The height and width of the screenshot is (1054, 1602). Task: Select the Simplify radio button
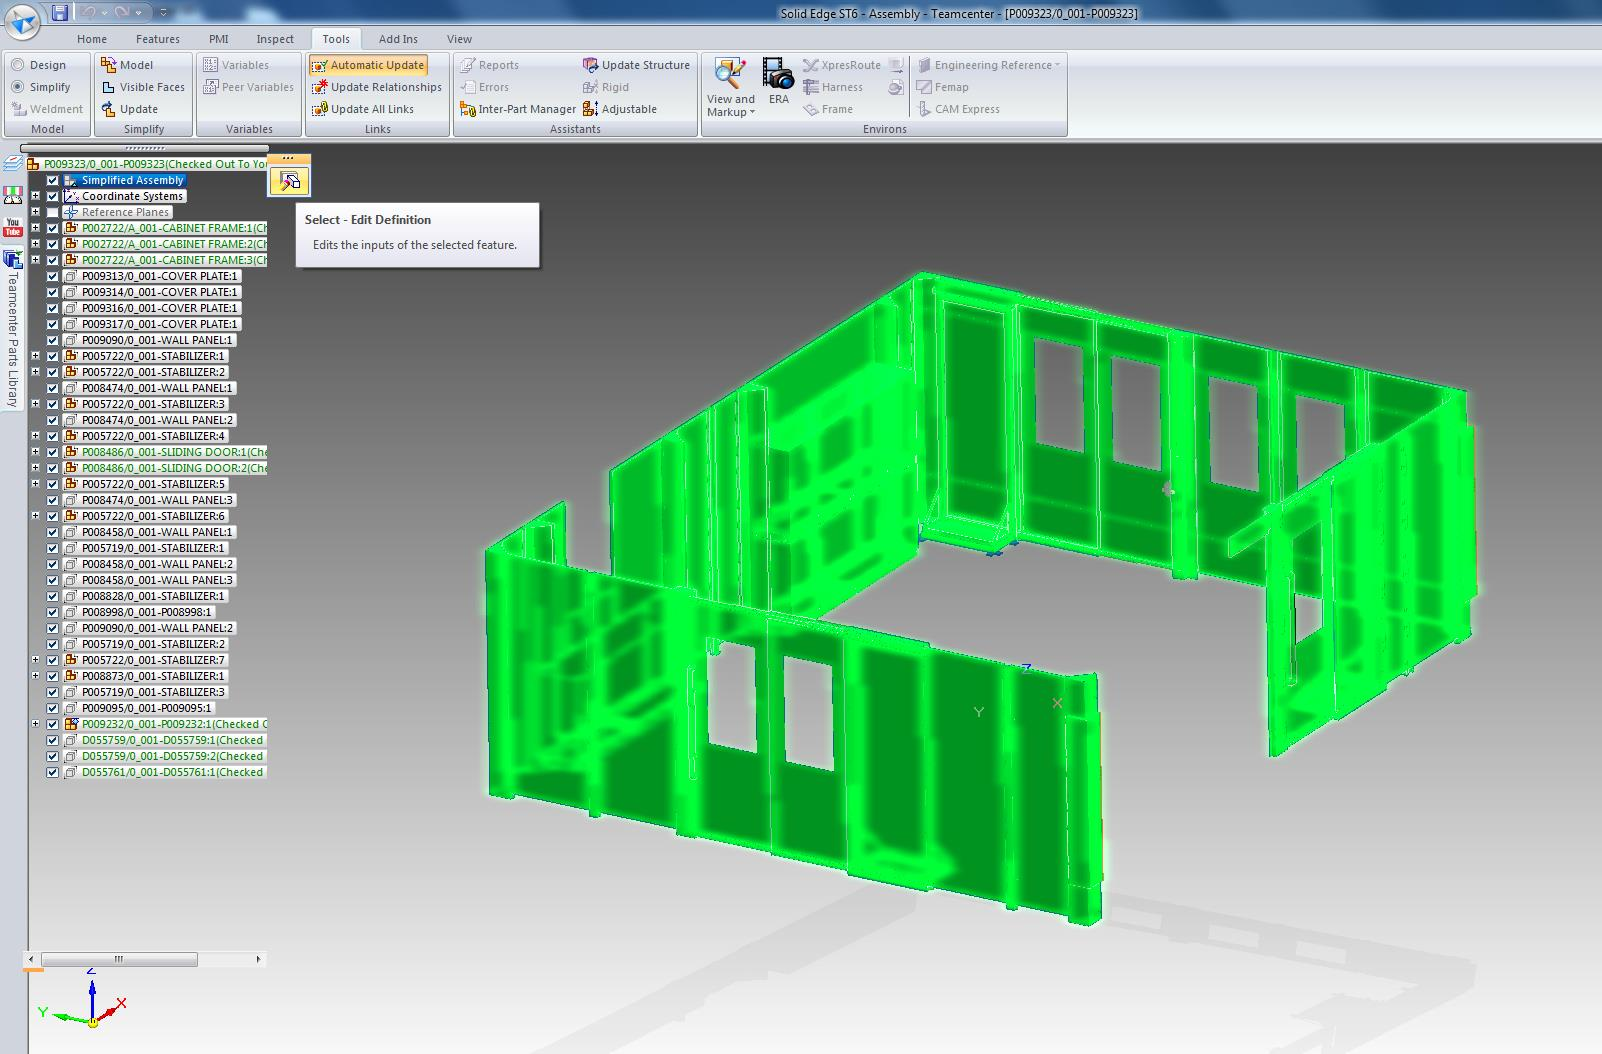17,87
